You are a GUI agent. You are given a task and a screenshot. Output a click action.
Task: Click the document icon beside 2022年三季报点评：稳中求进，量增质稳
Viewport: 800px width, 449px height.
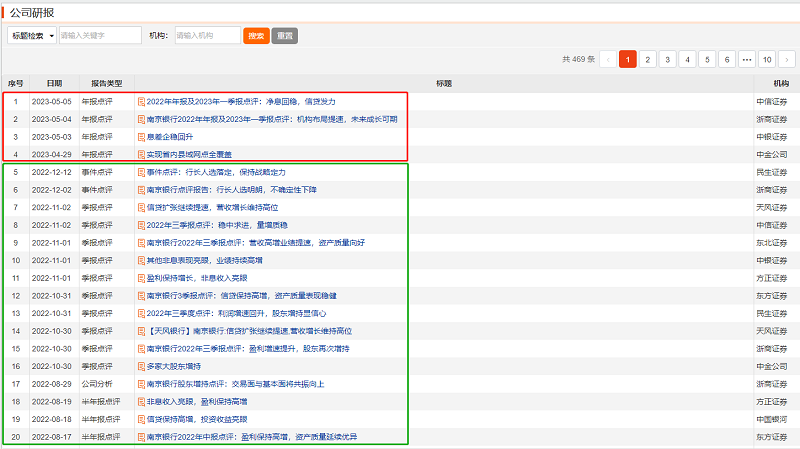point(141,225)
